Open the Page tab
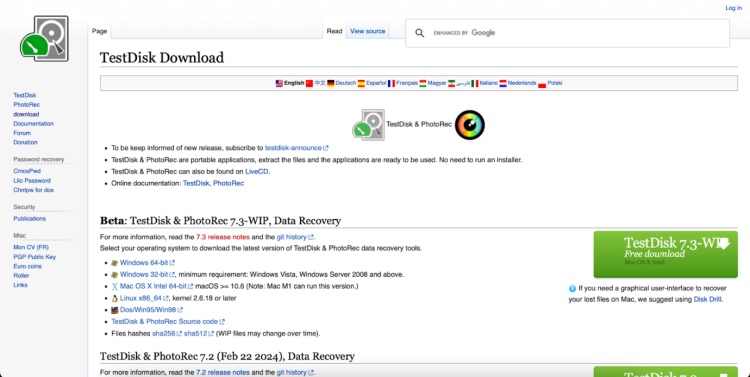Viewport: 750px width, 377px height. point(99,31)
